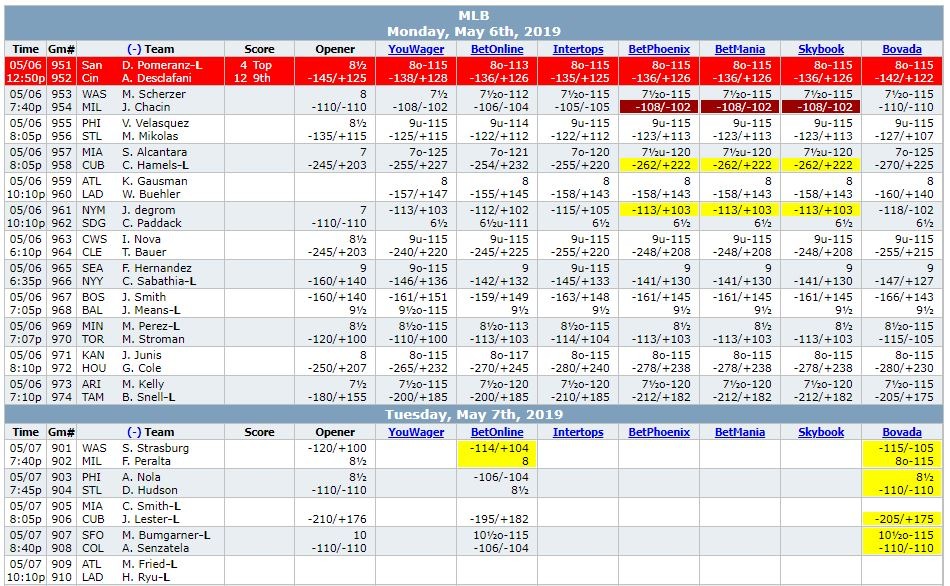The width and height of the screenshot is (950, 586).
Task: Open the Bovada link in Monday's header
Action: [x=902, y=49]
